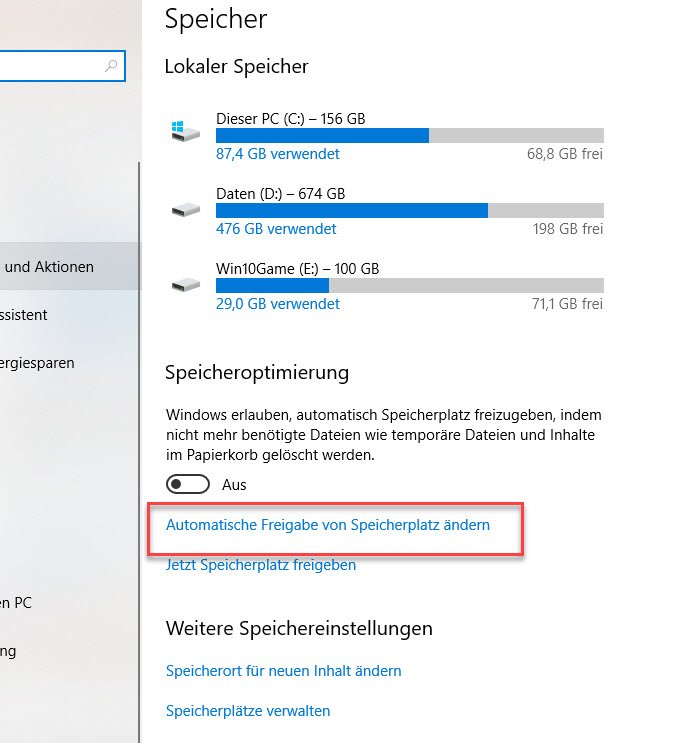Turn on the Speicheroptimierung toggle switch

coord(189,485)
